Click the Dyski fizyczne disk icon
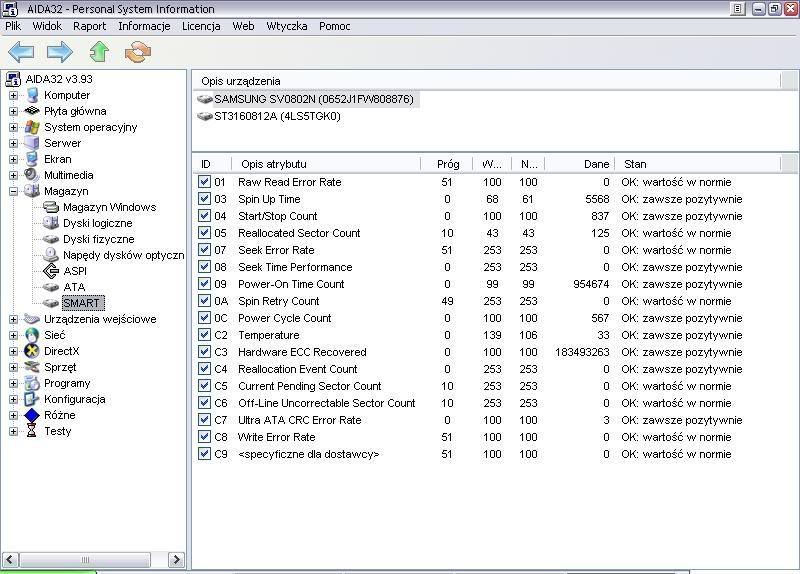Screen dimensions: 800x574 point(51,239)
